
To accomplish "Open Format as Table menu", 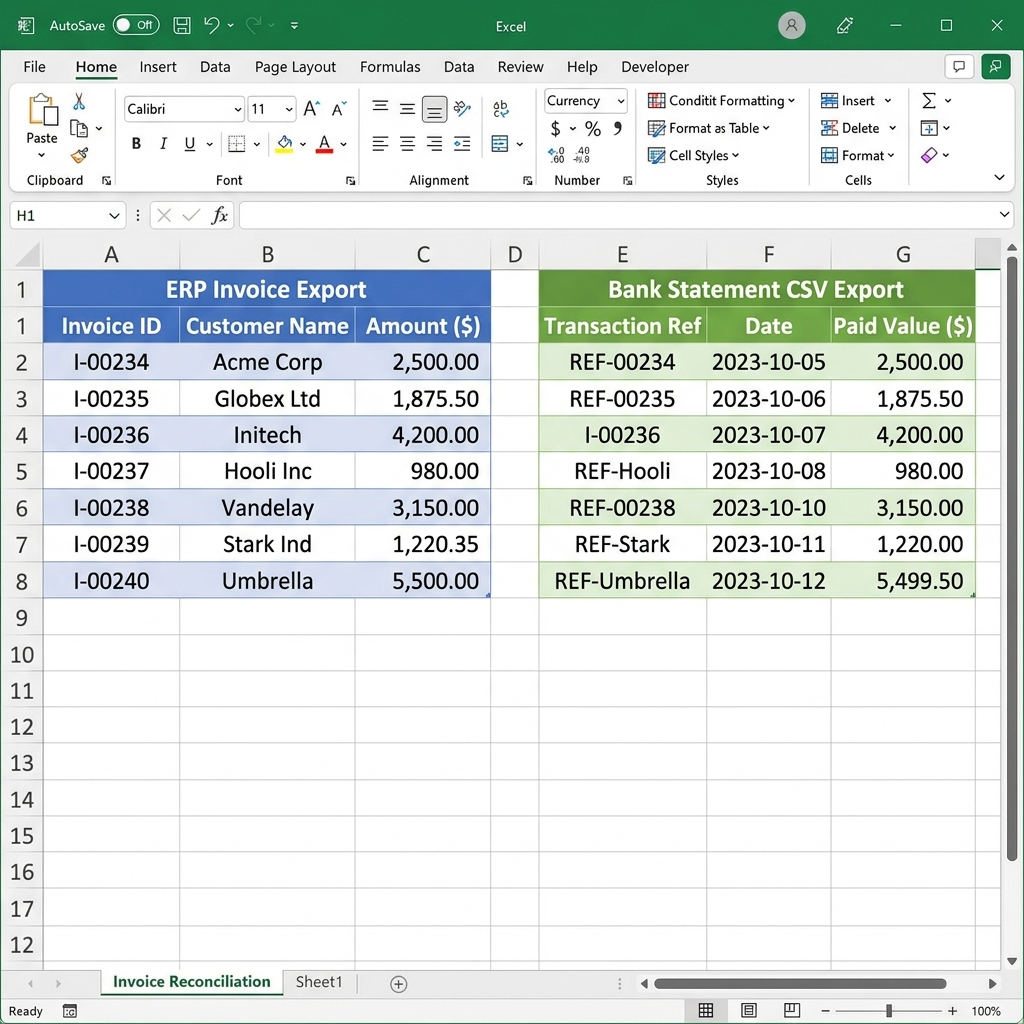I will click(x=709, y=128).
